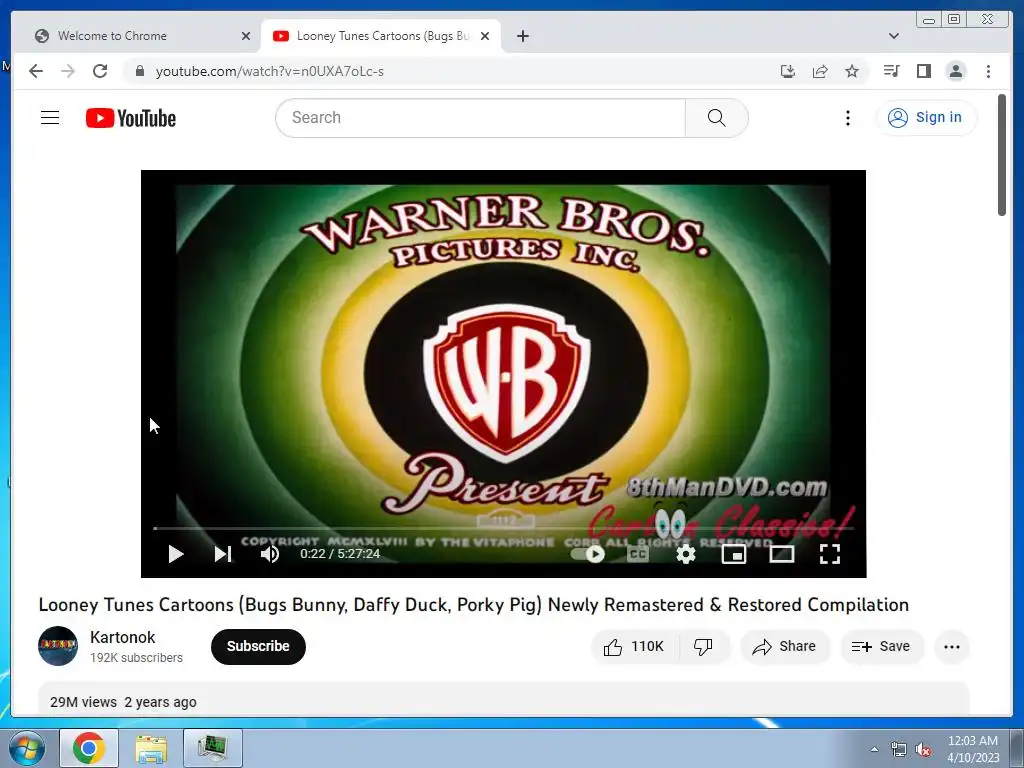This screenshot has height=768, width=1024.
Task: Open the Chrome three-dot menu
Action: pos(988,71)
